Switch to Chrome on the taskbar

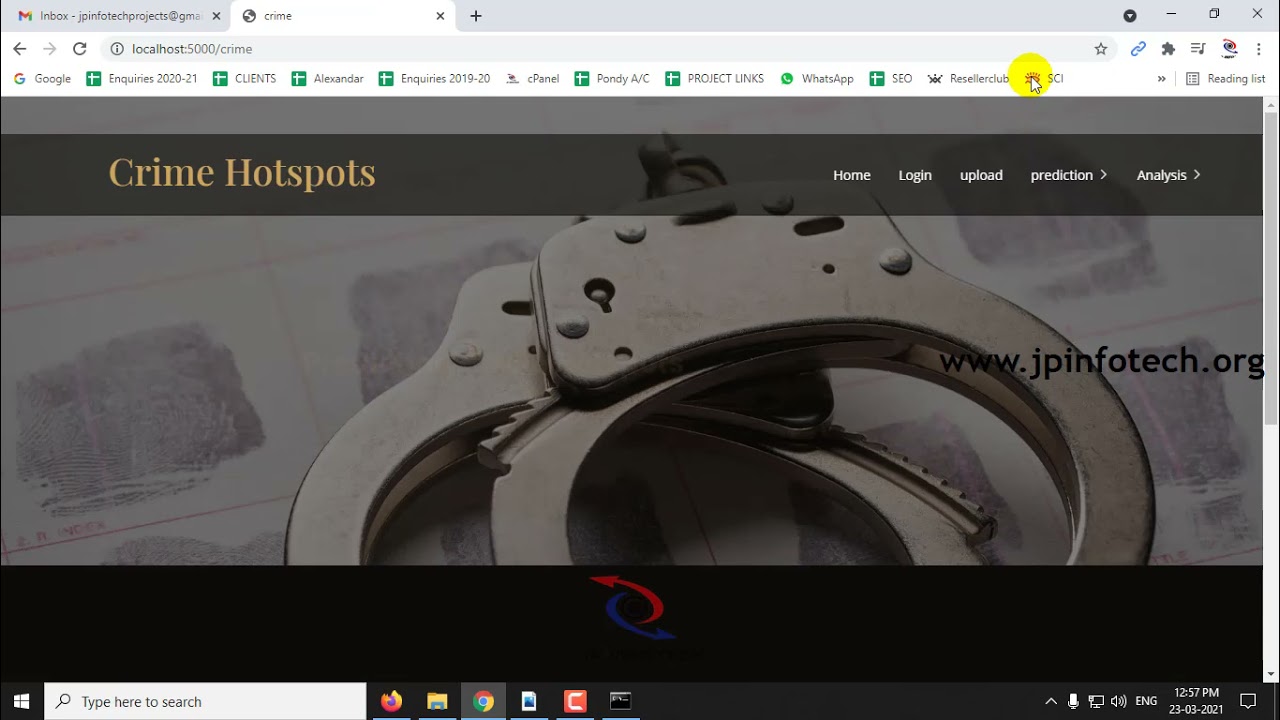pos(483,701)
